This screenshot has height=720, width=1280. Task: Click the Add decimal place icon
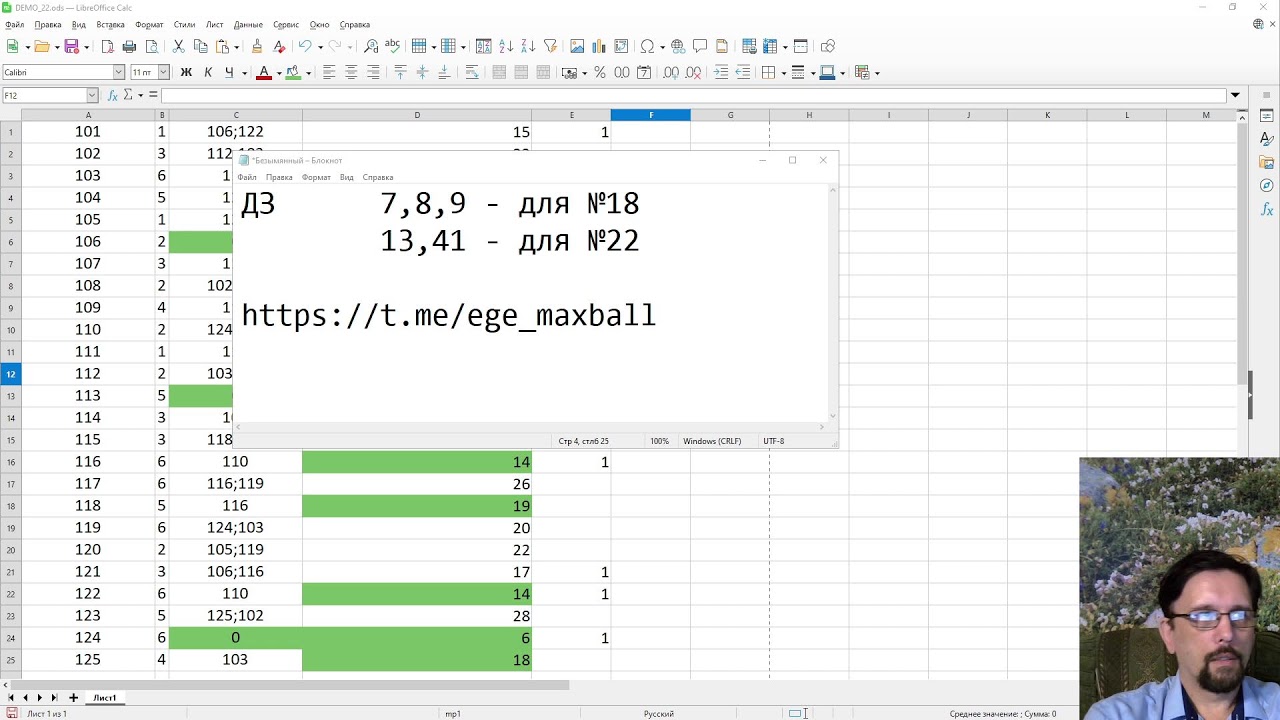(671, 72)
